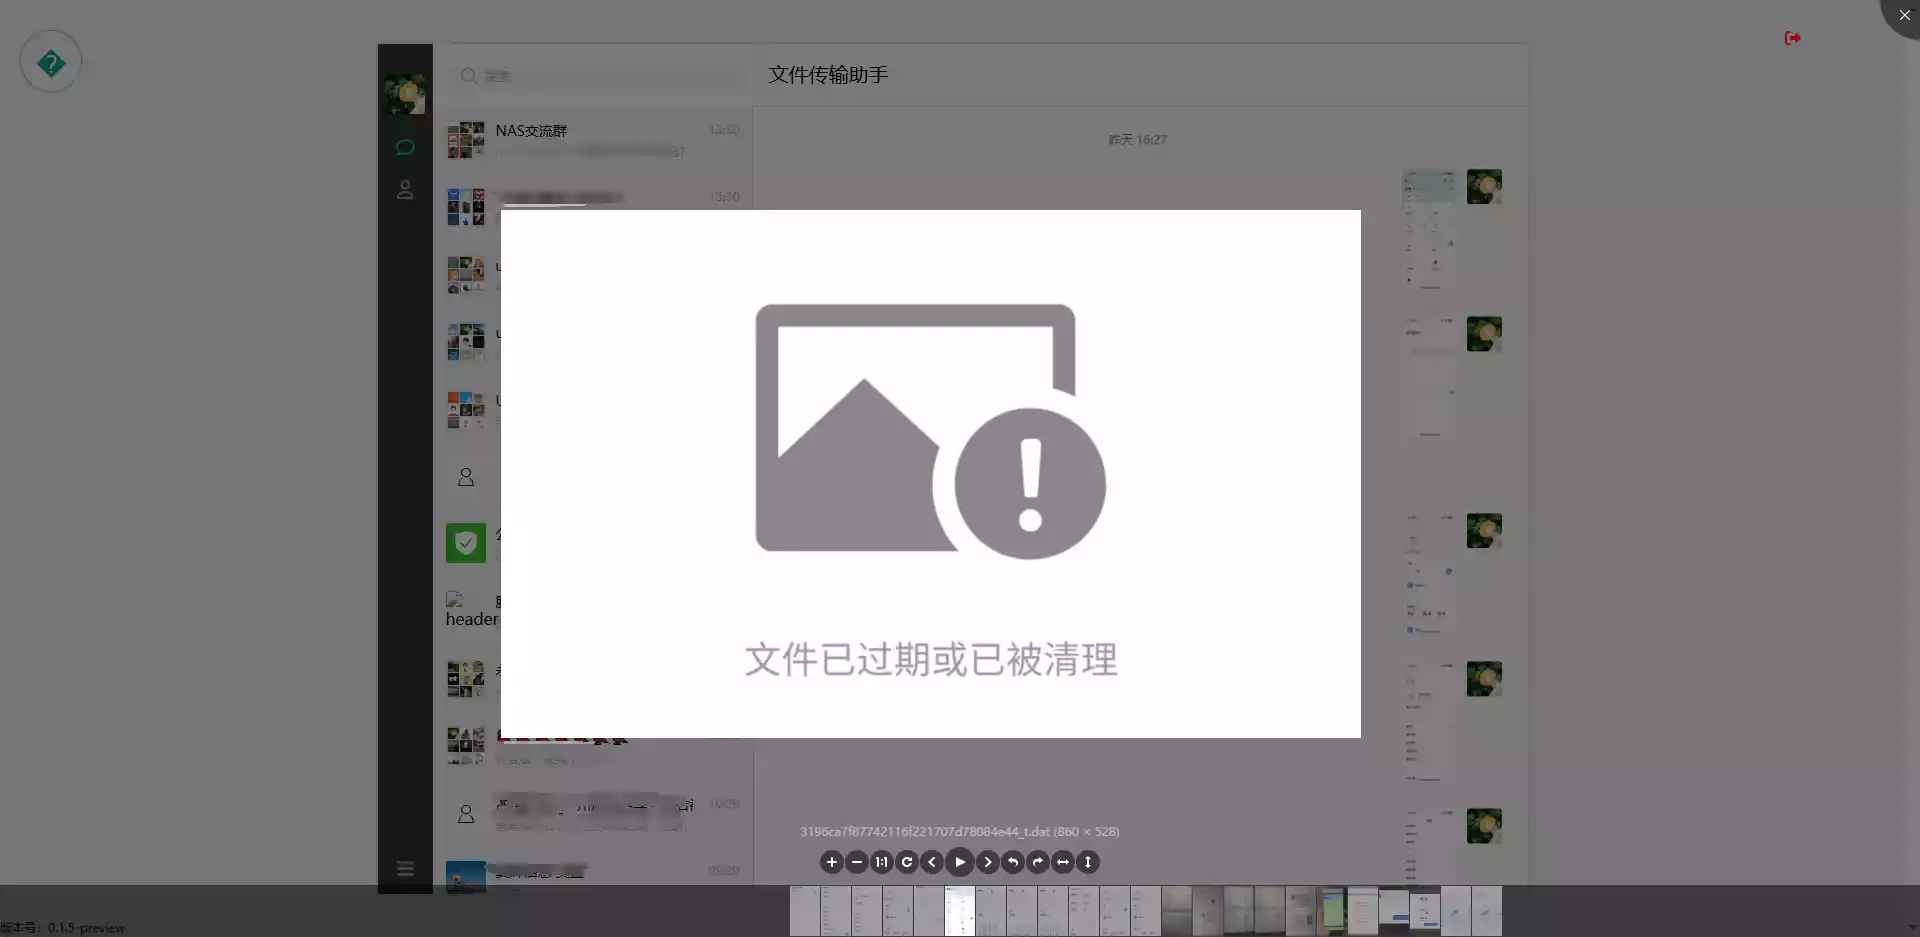
Task: Select the last thumbnail in the filmstrip
Action: (1486, 911)
